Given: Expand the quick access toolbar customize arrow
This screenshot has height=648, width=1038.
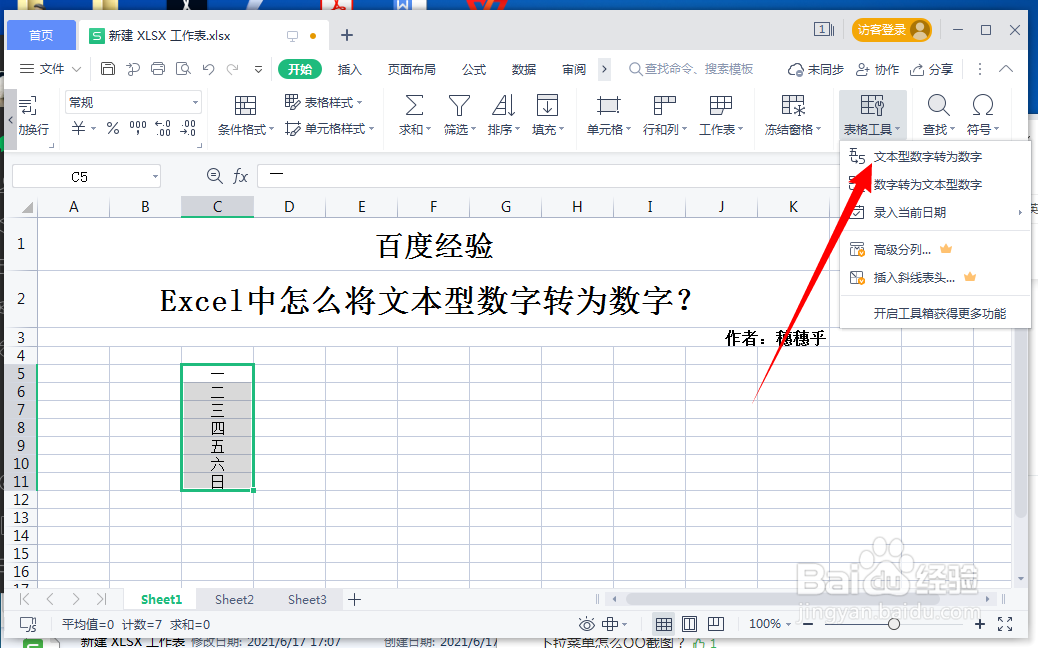Looking at the screenshot, I should [258, 69].
